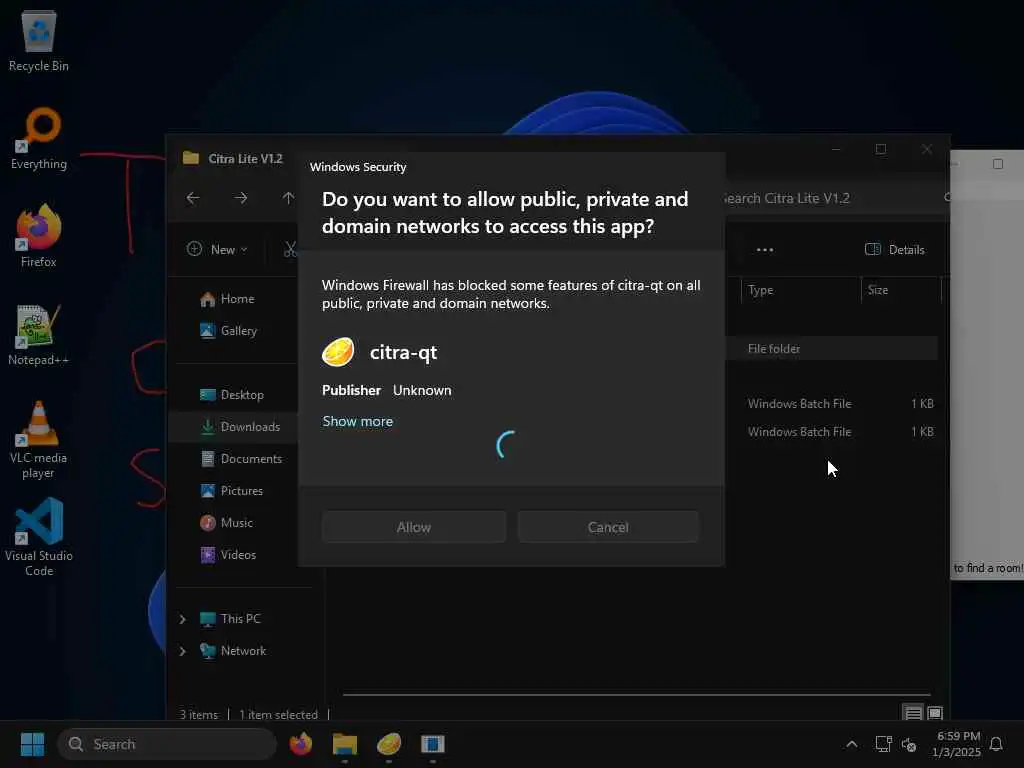The height and width of the screenshot is (768, 1024).
Task: Click the citra-qt app icon in dialog
Action: tap(338, 353)
